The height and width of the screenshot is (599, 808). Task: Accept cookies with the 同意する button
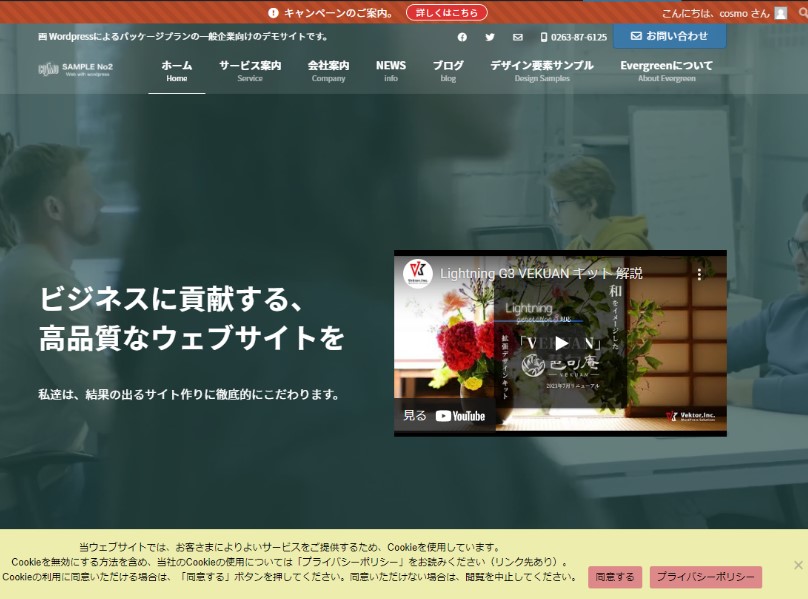(615, 577)
